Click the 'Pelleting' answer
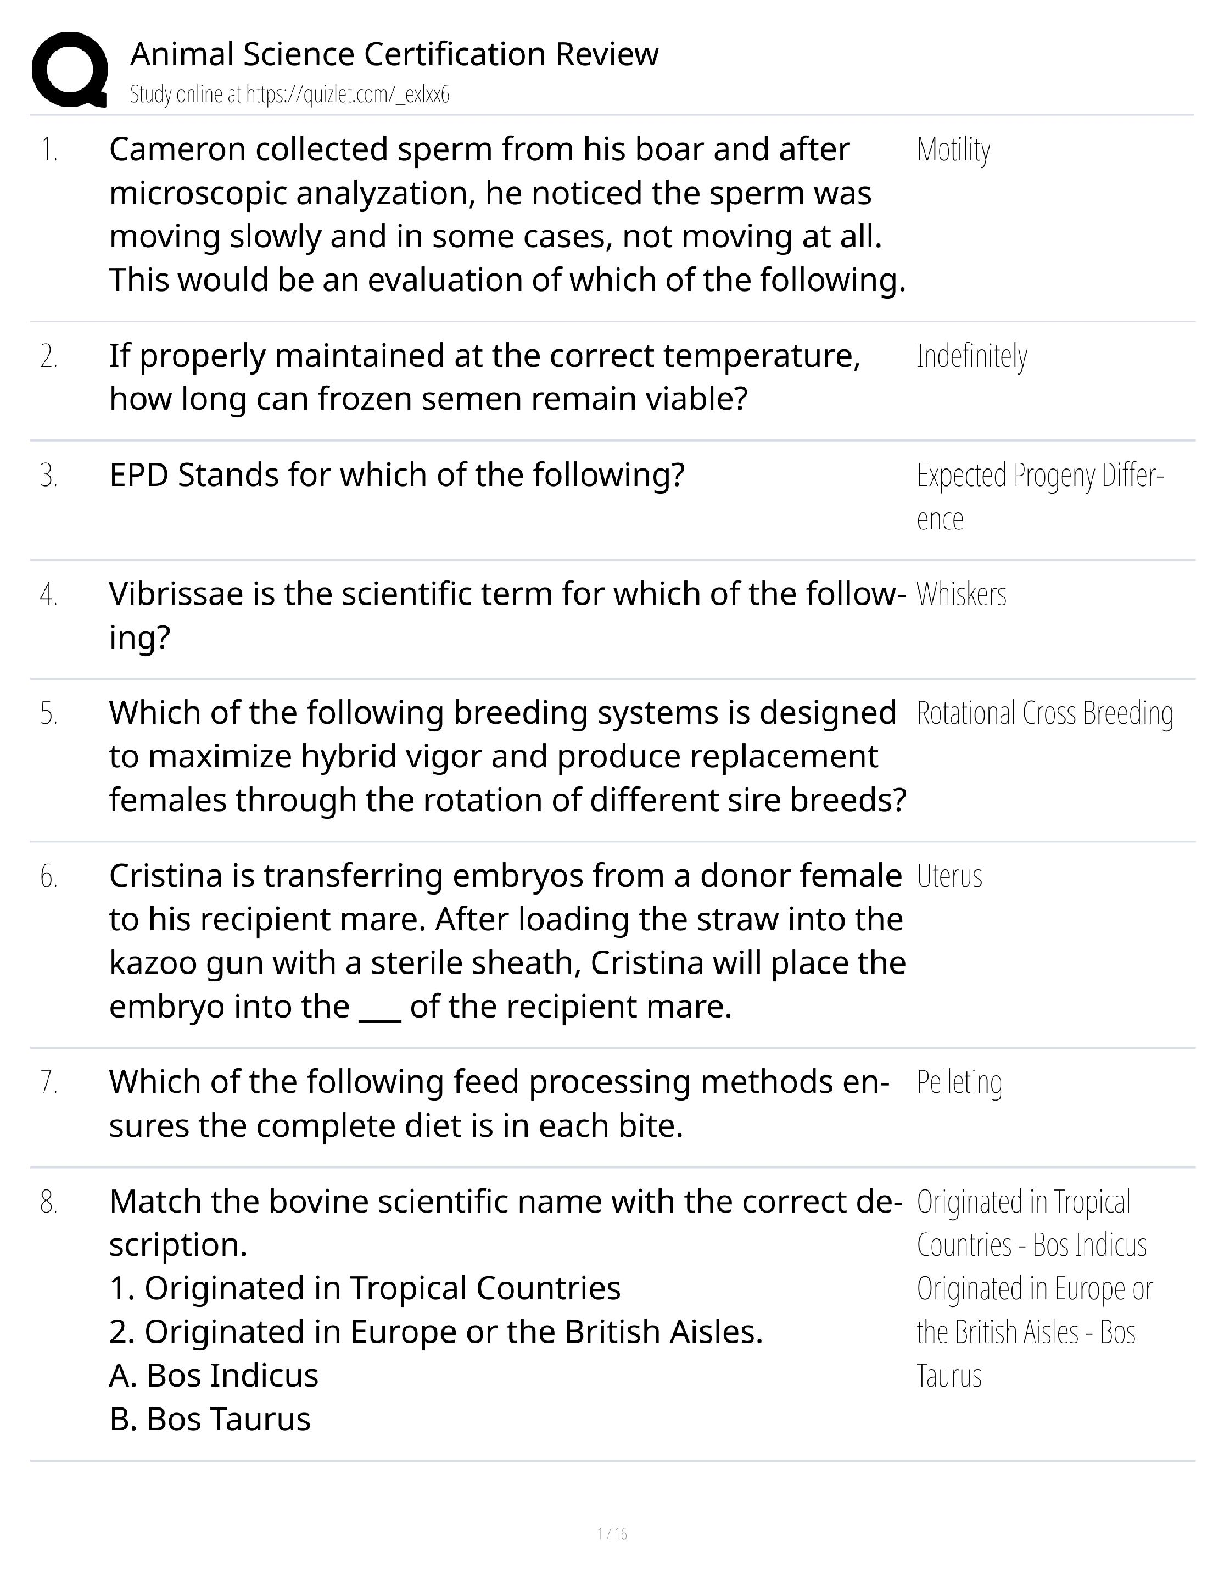This screenshot has height=1584, width=1224. pos(959,1083)
